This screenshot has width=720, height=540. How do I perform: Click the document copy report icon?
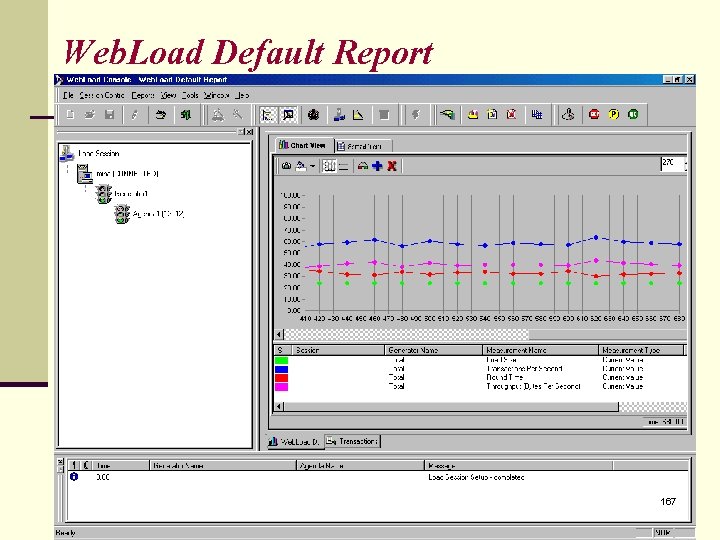(x=492, y=114)
